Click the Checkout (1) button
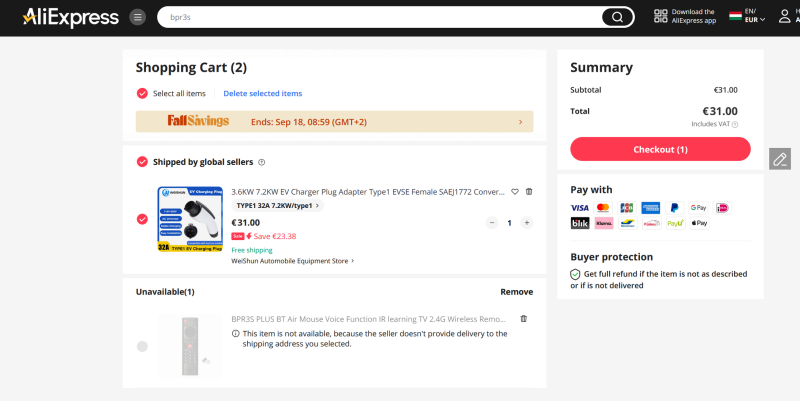This screenshot has width=800, height=409. coord(660,149)
